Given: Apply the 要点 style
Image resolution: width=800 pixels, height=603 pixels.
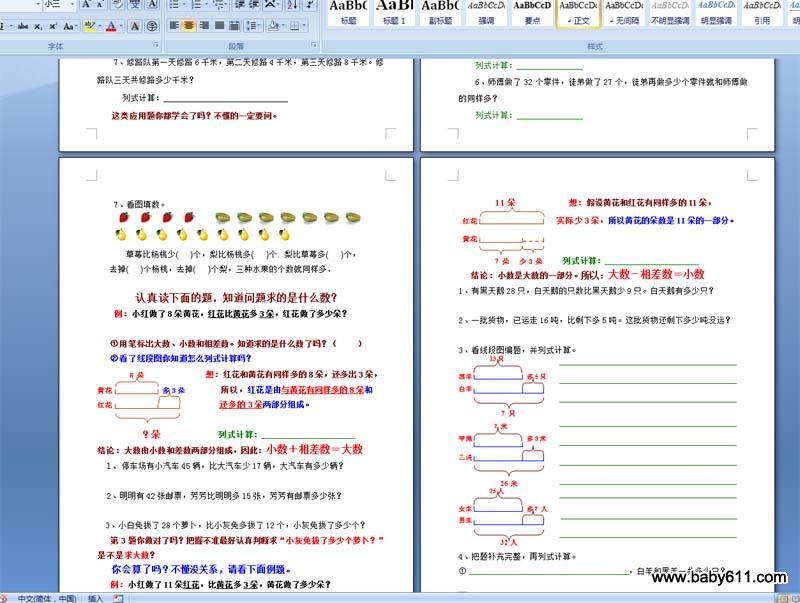Looking at the screenshot, I should 532,13.
